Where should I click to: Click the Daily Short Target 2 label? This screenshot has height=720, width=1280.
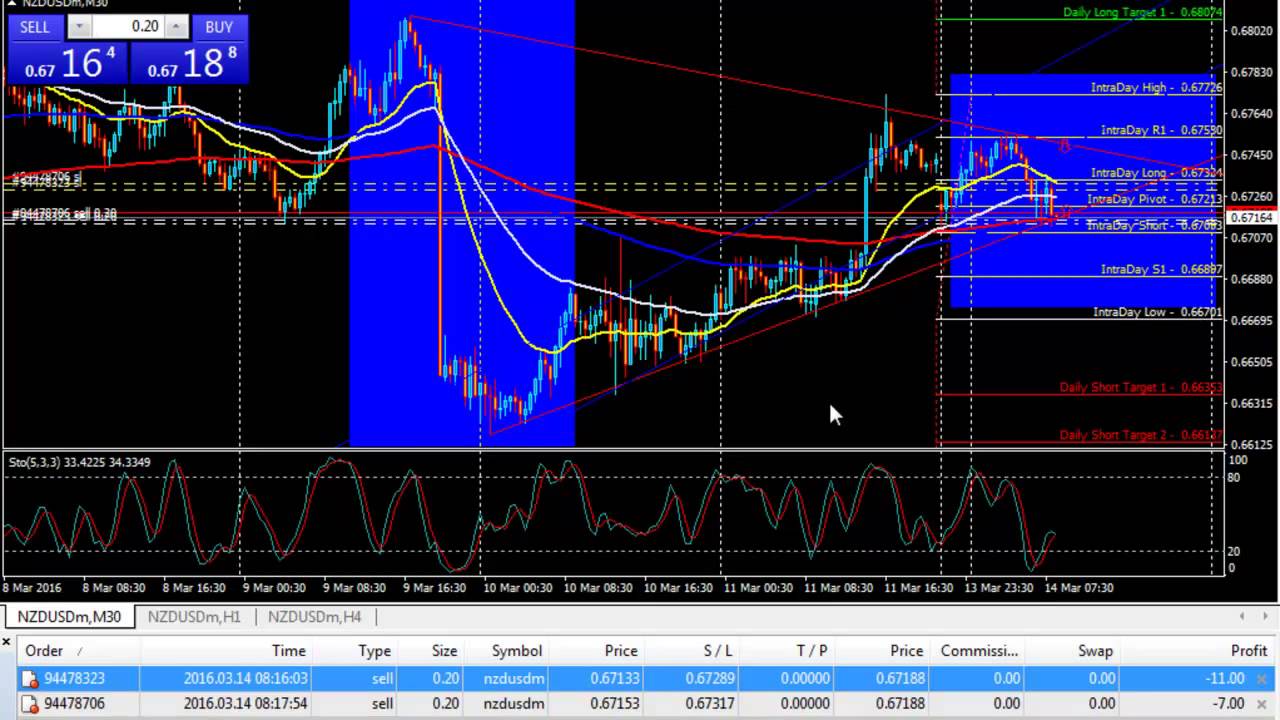point(1140,435)
